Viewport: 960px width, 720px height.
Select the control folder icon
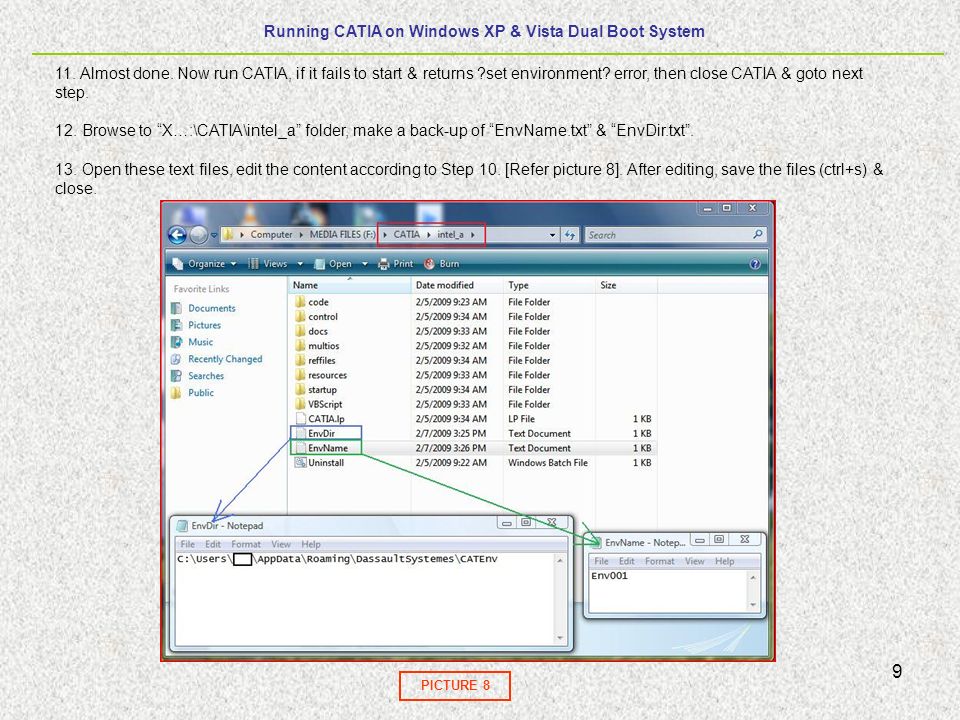point(300,317)
